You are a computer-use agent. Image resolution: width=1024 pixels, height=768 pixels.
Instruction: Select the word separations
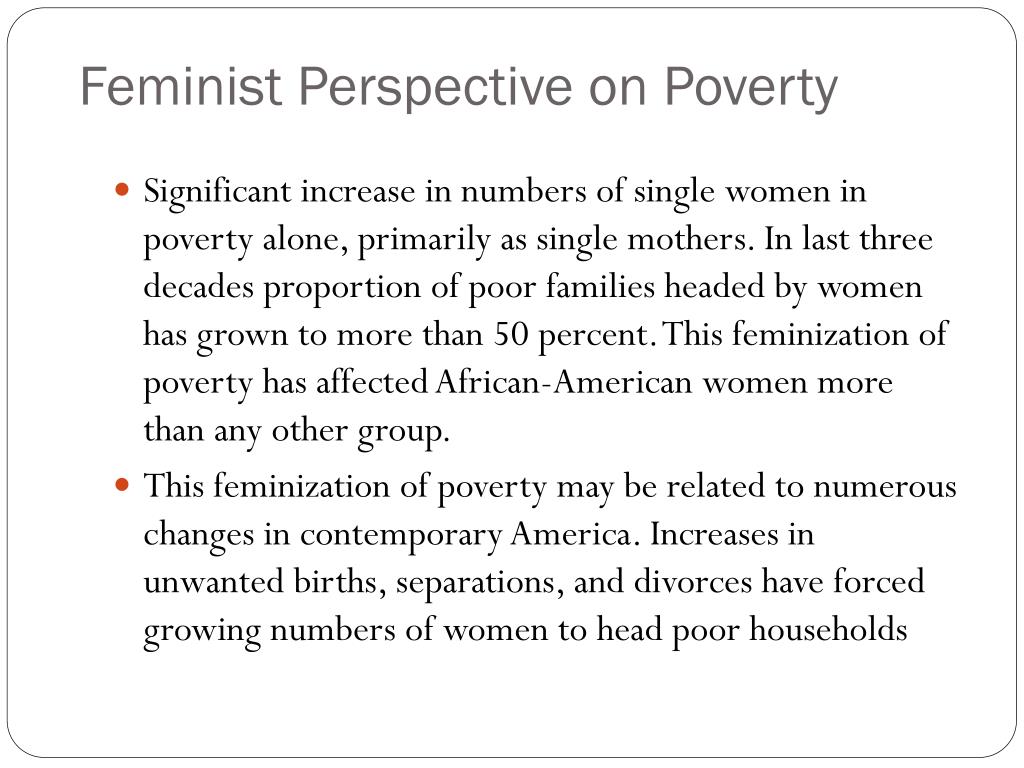coord(475,584)
